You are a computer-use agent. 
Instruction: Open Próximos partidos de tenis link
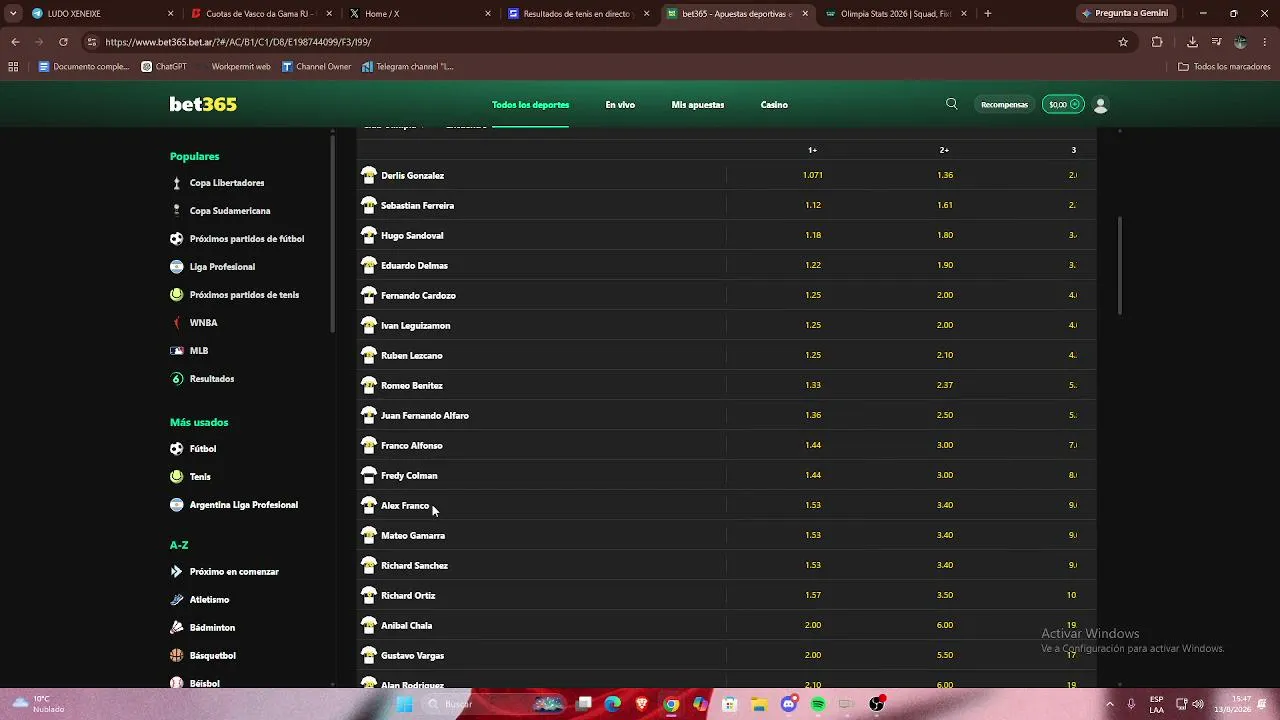coord(244,295)
